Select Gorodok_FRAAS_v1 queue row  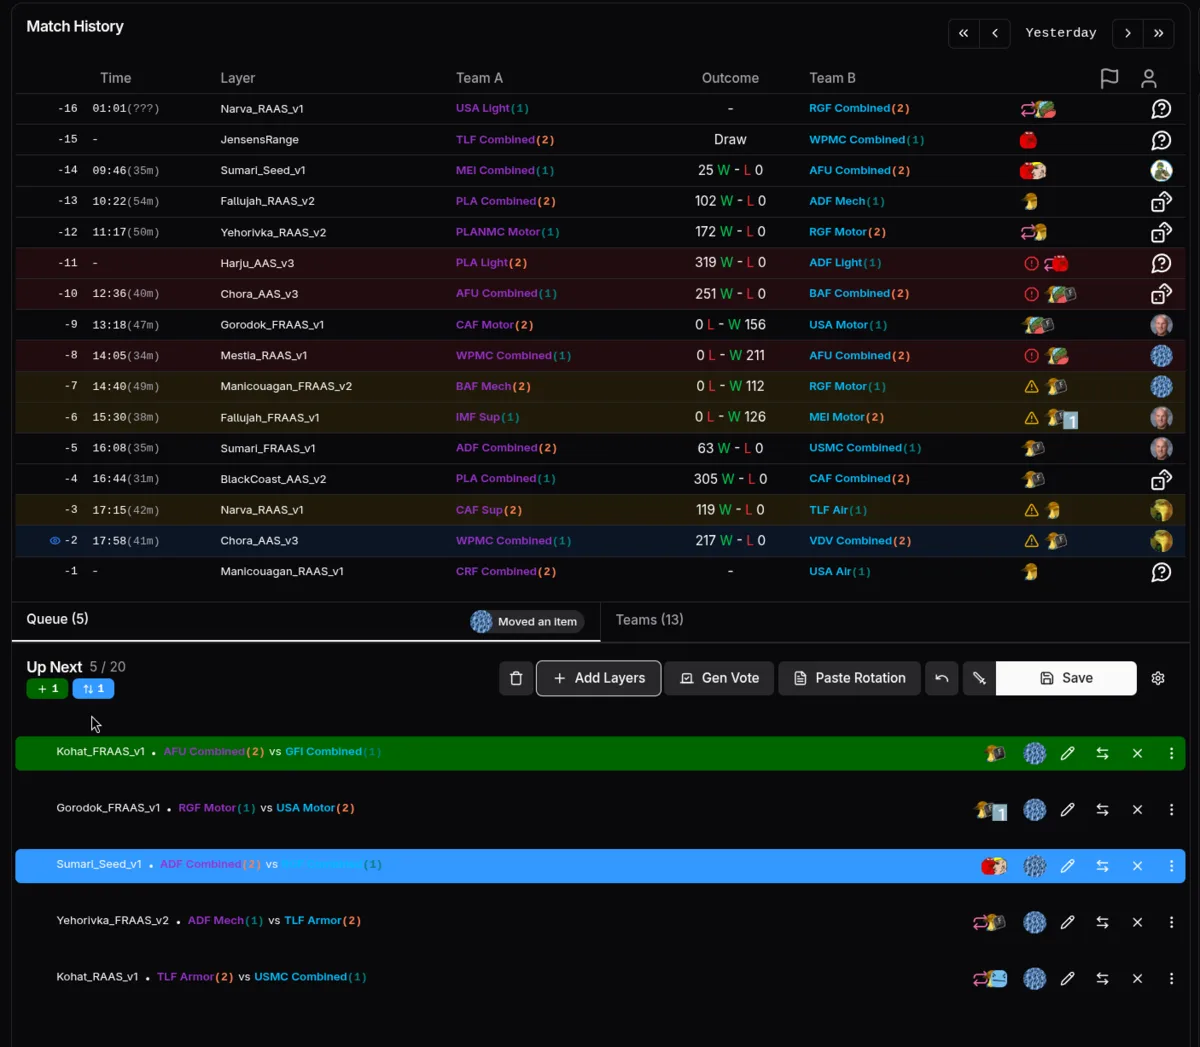[600, 810]
